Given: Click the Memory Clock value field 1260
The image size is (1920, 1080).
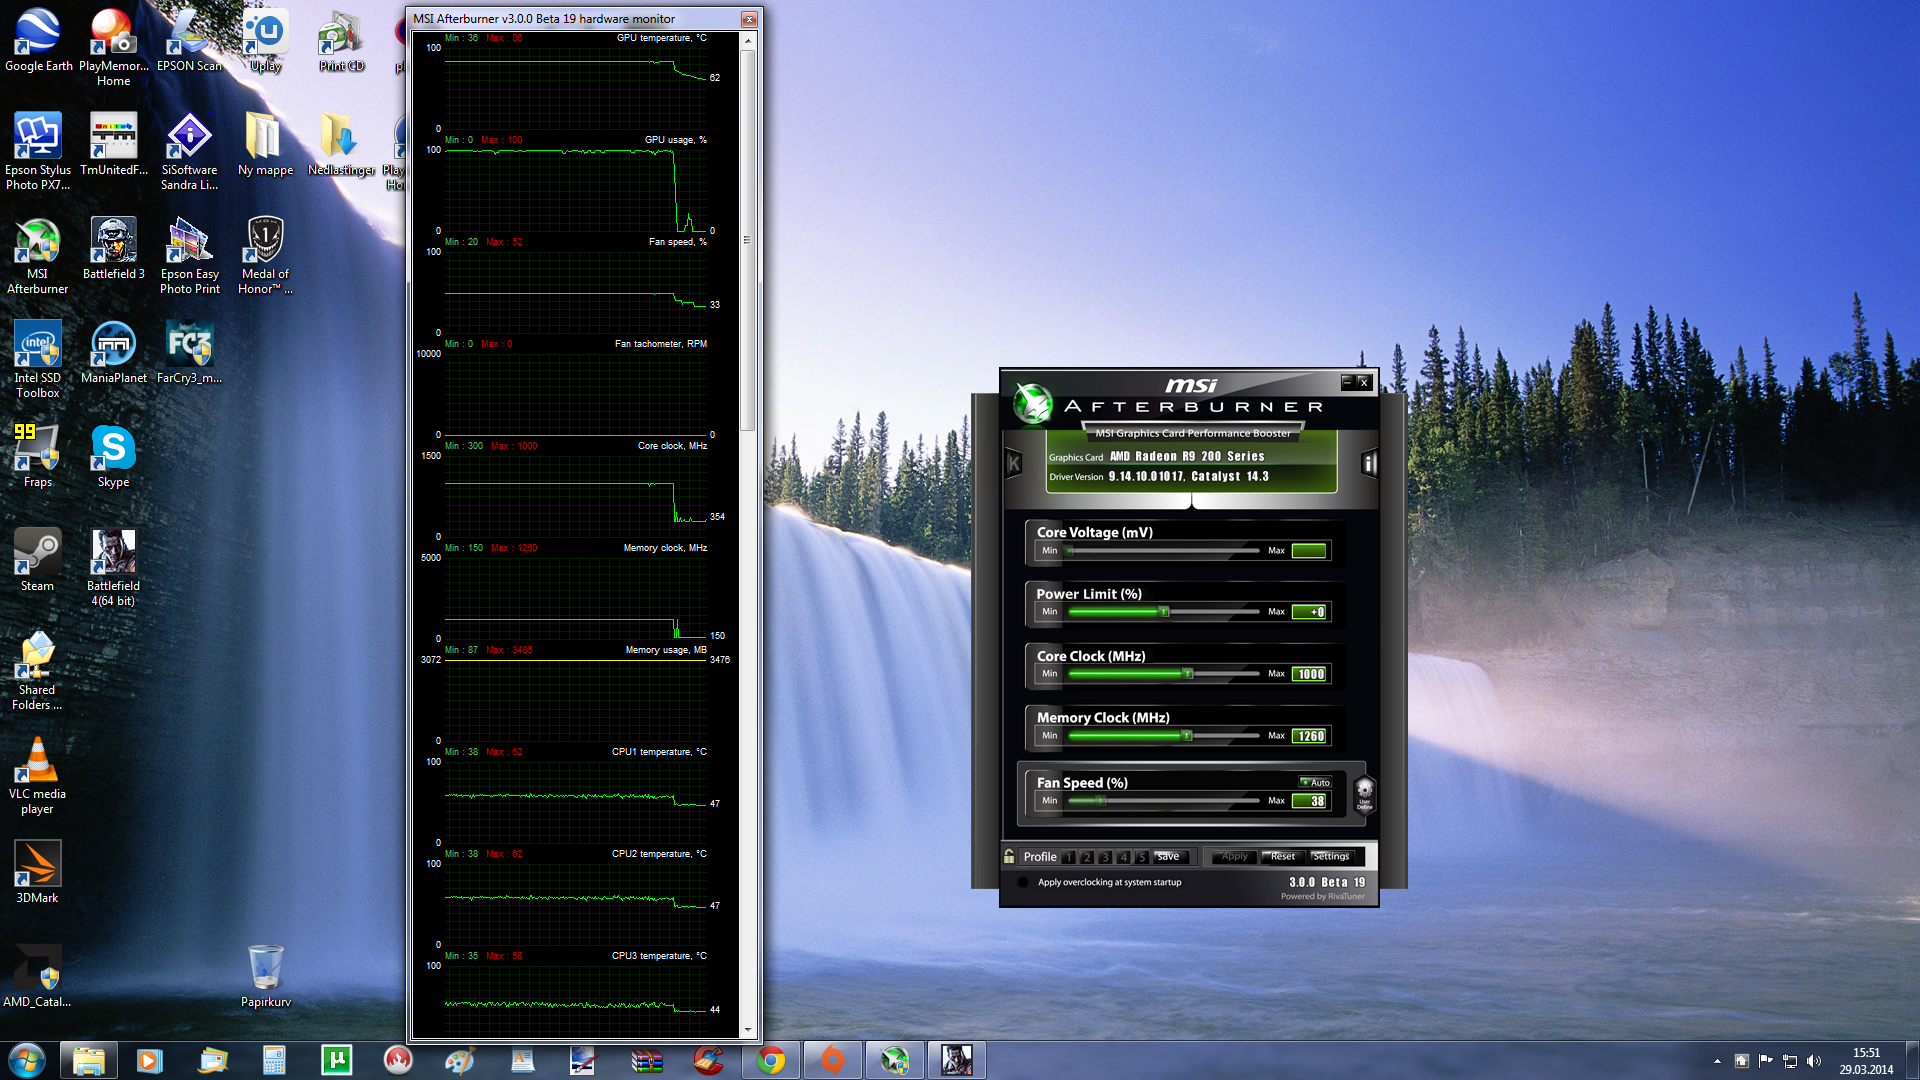Looking at the screenshot, I should coord(1310,736).
